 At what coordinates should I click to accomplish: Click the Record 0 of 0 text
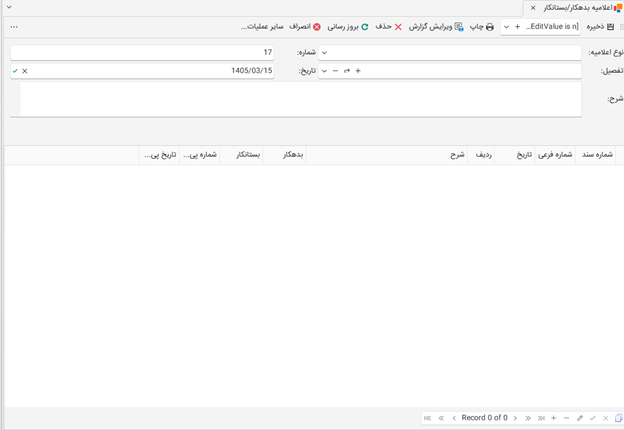484,418
